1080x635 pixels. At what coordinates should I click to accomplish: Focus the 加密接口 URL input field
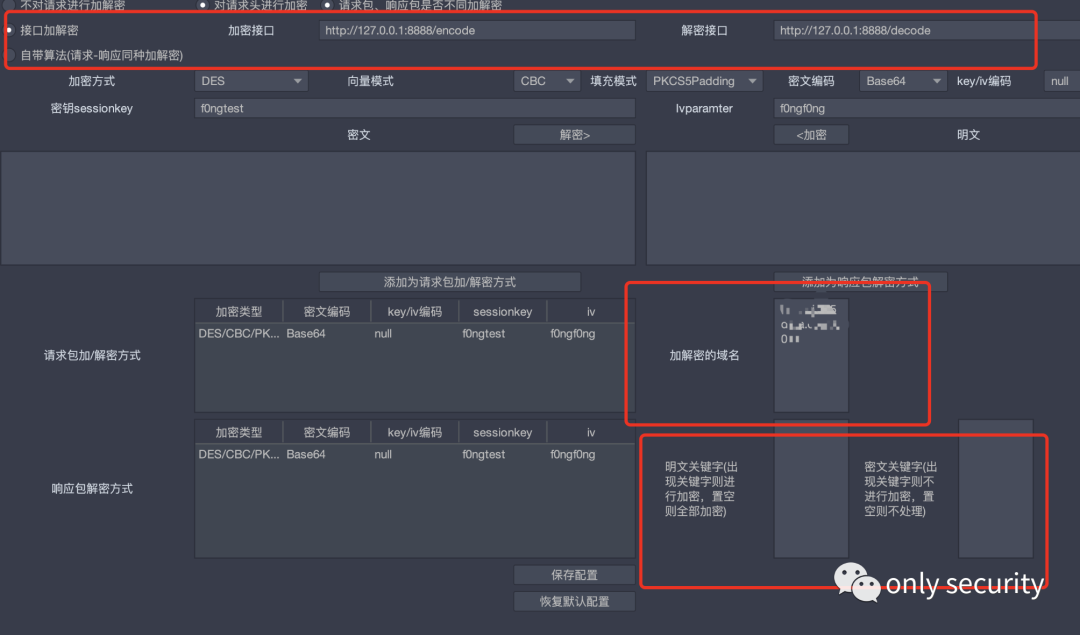(x=477, y=31)
